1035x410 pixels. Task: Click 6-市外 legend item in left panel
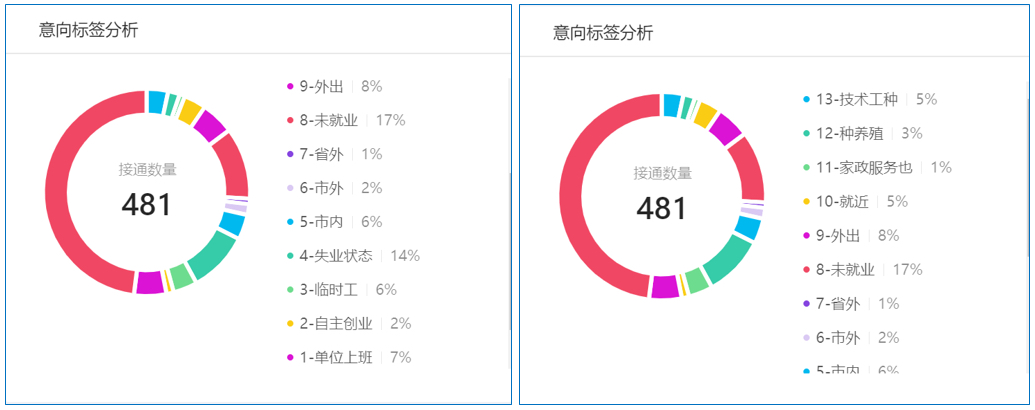pyautogui.click(x=321, y=188)
